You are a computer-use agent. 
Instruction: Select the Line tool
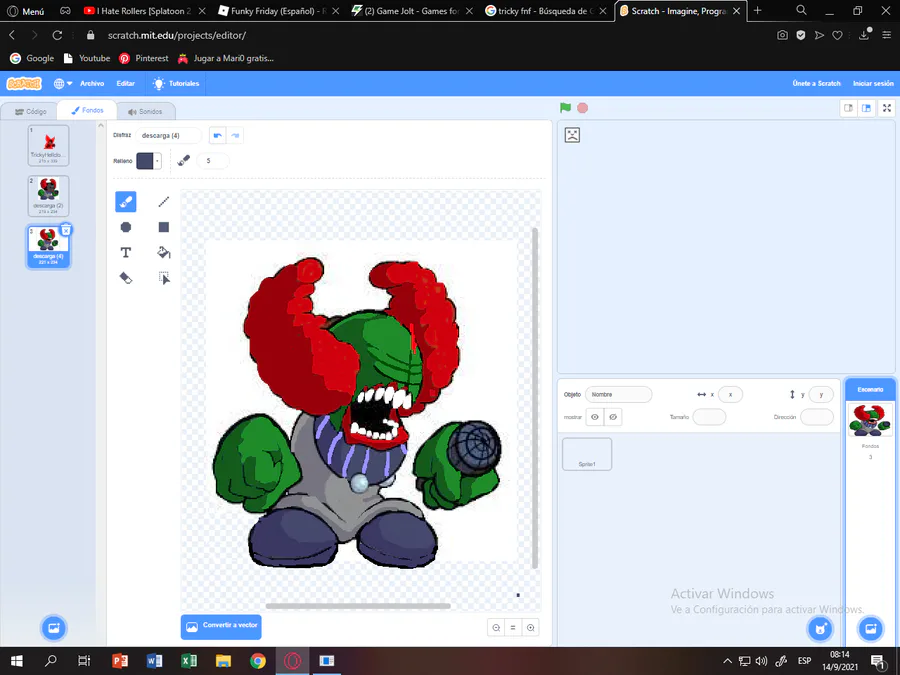[164, 201]
